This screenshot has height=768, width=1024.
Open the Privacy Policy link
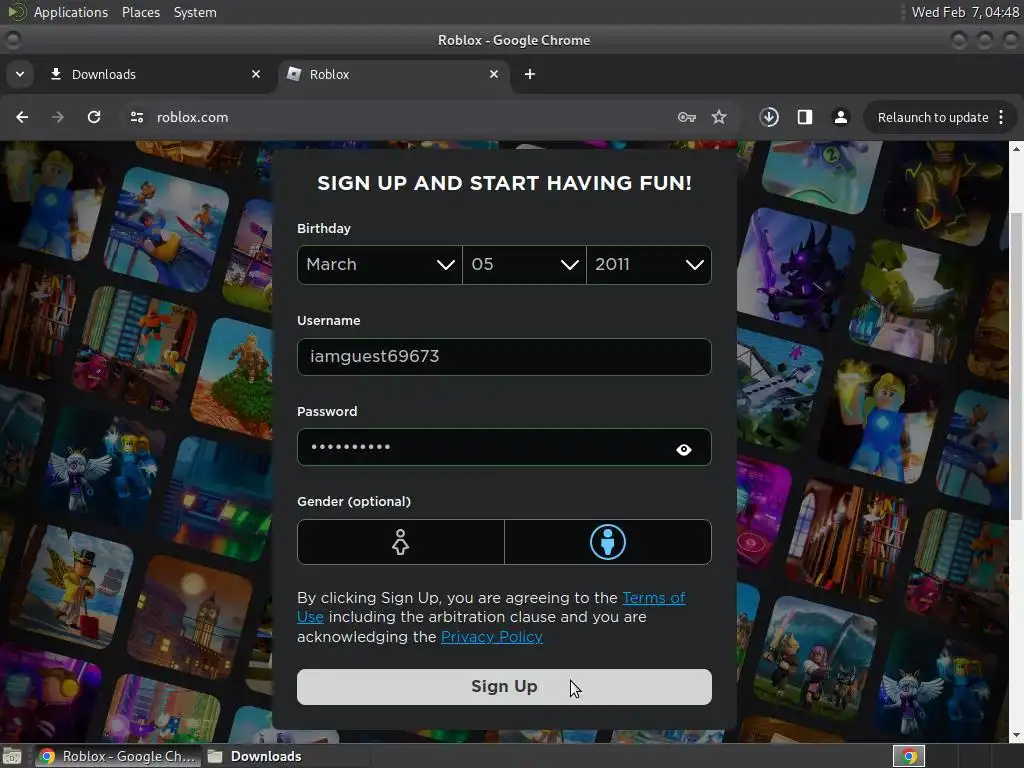coord(492,637)
